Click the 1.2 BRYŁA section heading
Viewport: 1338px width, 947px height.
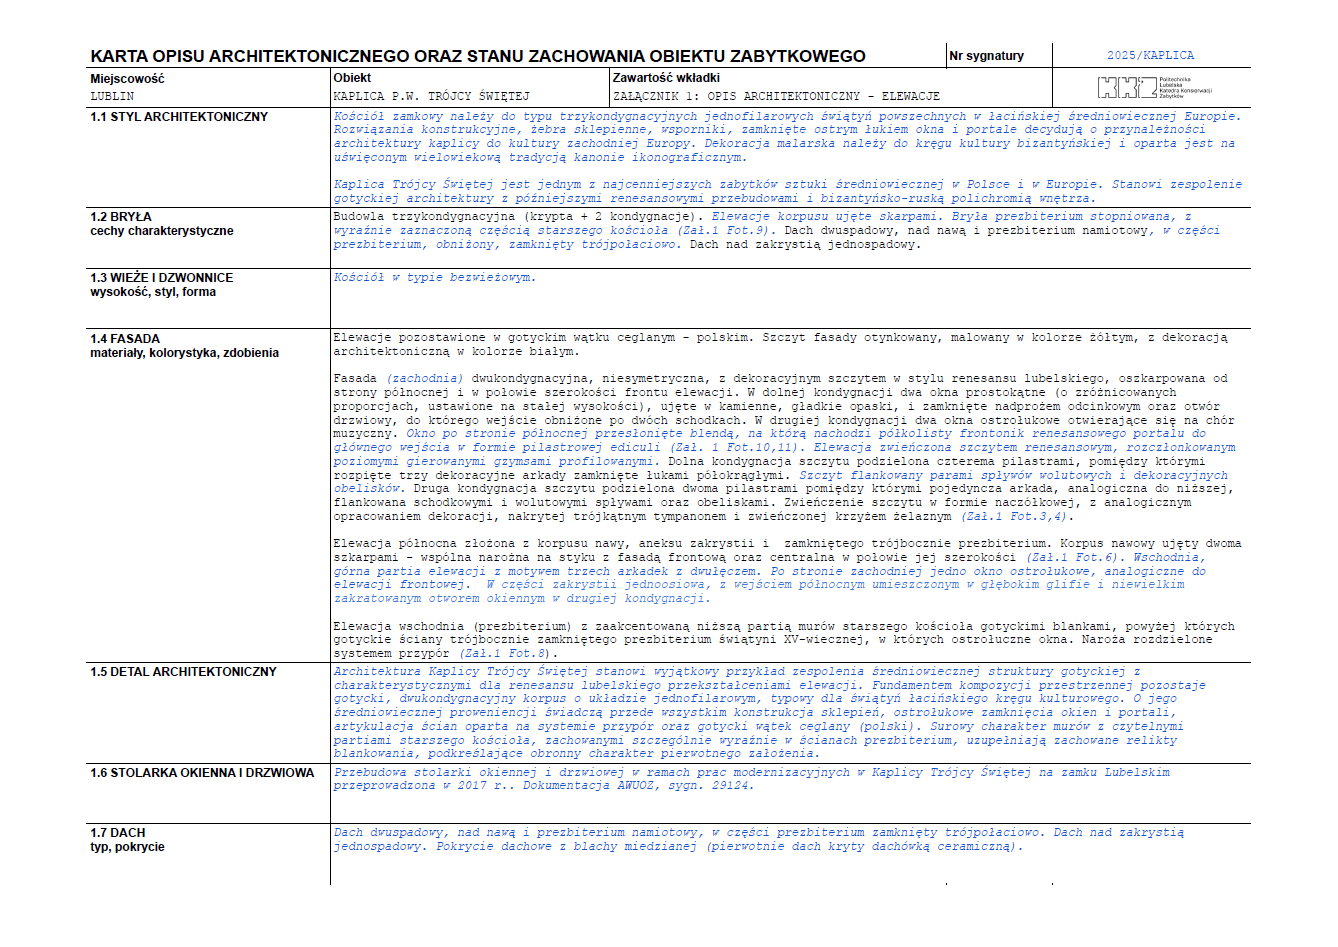(121, 217)
